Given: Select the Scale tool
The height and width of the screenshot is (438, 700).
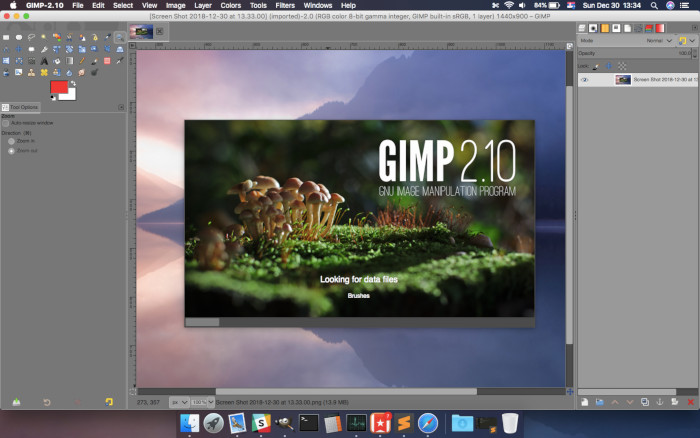Looking at the screenshot, I should [x=82, y=49].
